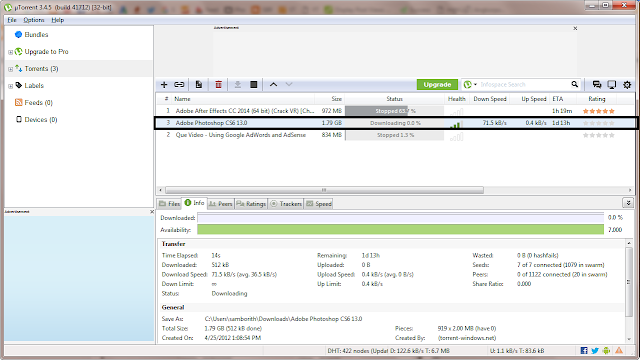The height and width of the screenshot is (360, 640).
Task: Move torrent up in the queue
Action: (x=273, y=84)
